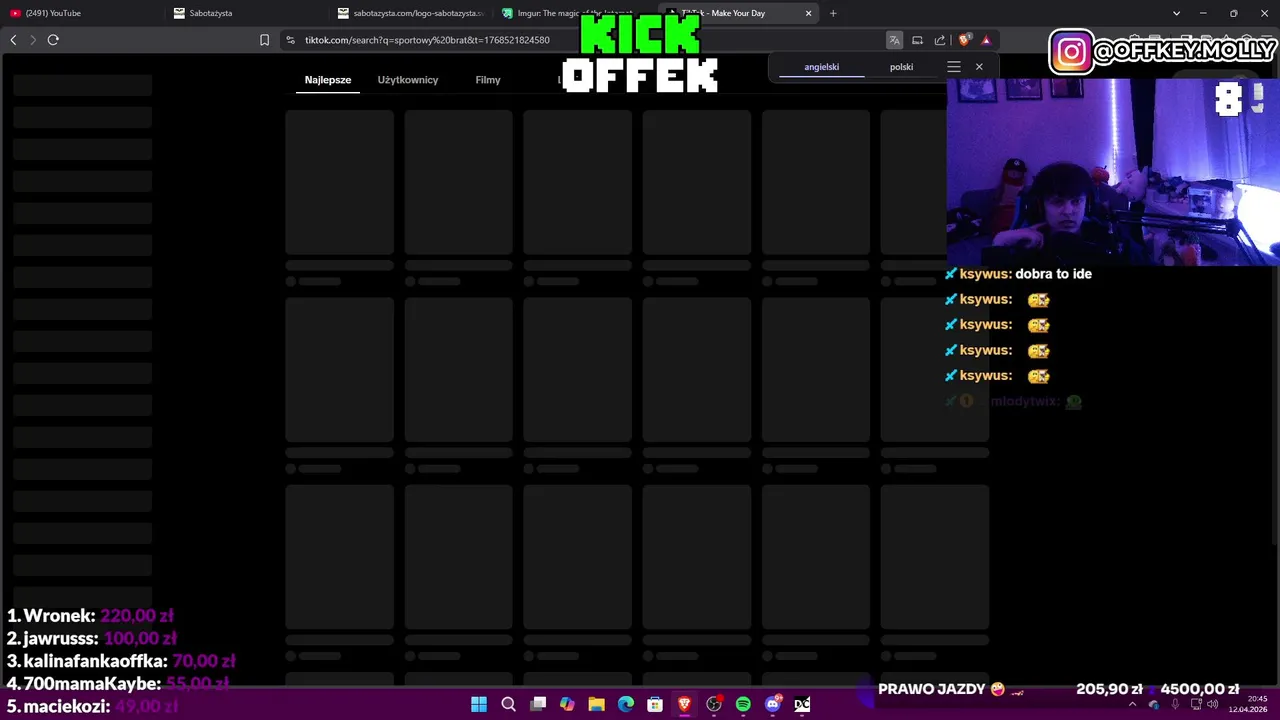Close the TikTok - Make Your Day tab
The width and height of the screenshot is (1280, 720).
click(808, 13)
